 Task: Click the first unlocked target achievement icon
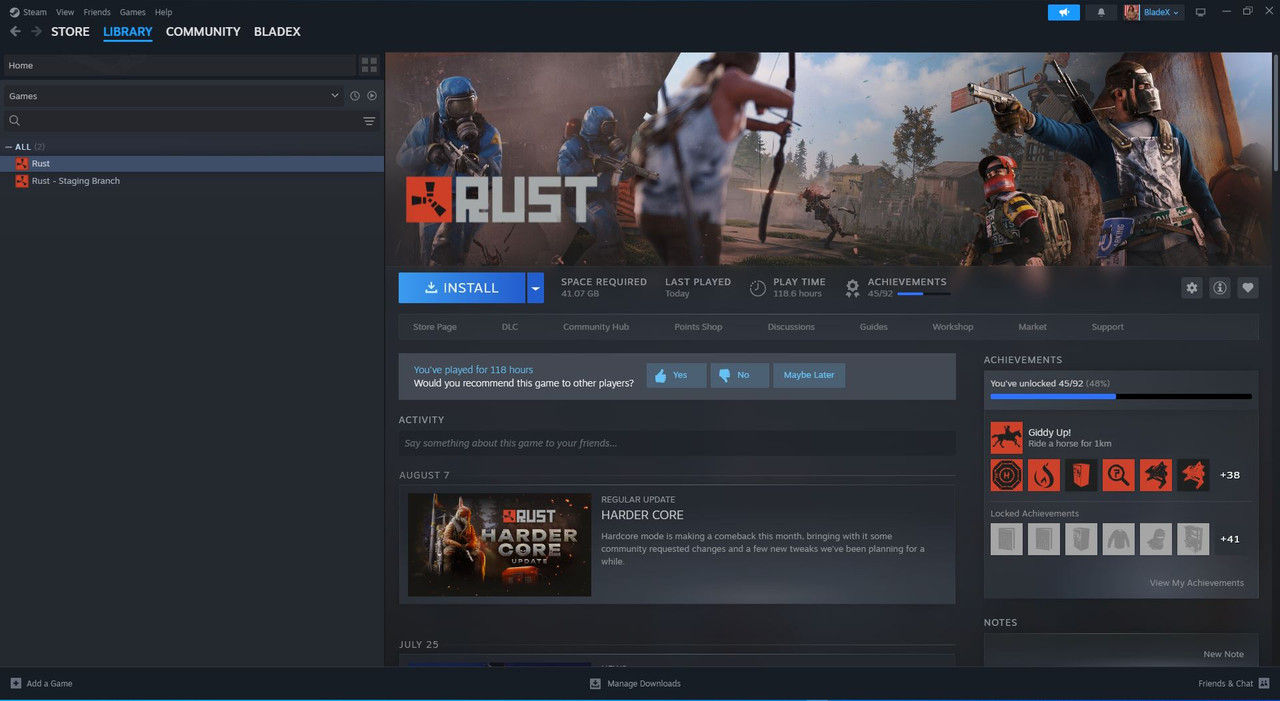click(1006, 475)
